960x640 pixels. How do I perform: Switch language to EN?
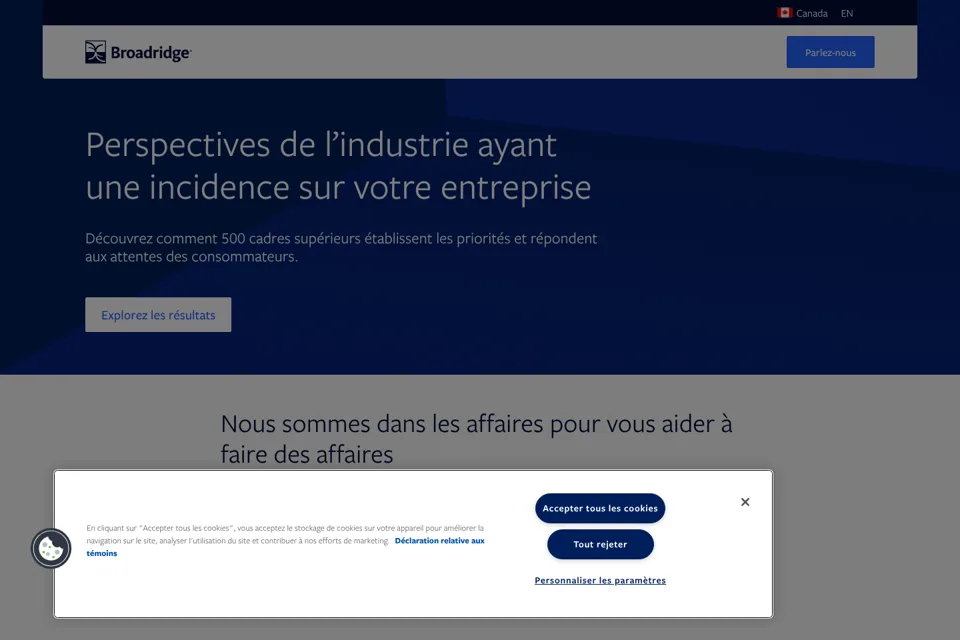pos(847,13)
